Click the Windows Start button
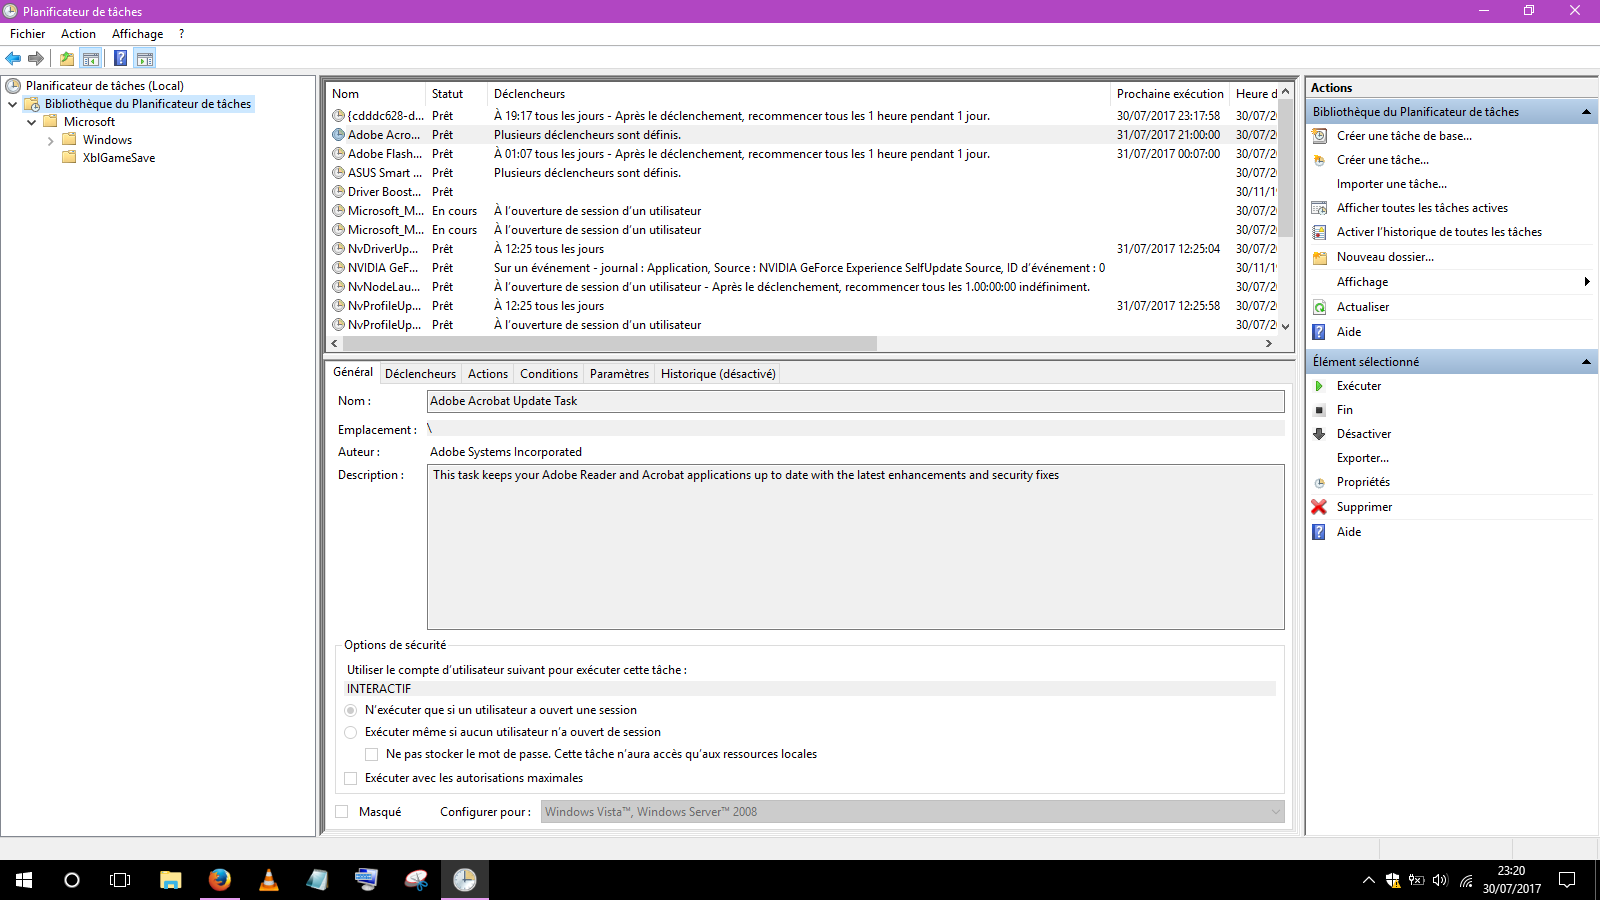Screen dimensions: 1600x900 click(x=24, y=880)
